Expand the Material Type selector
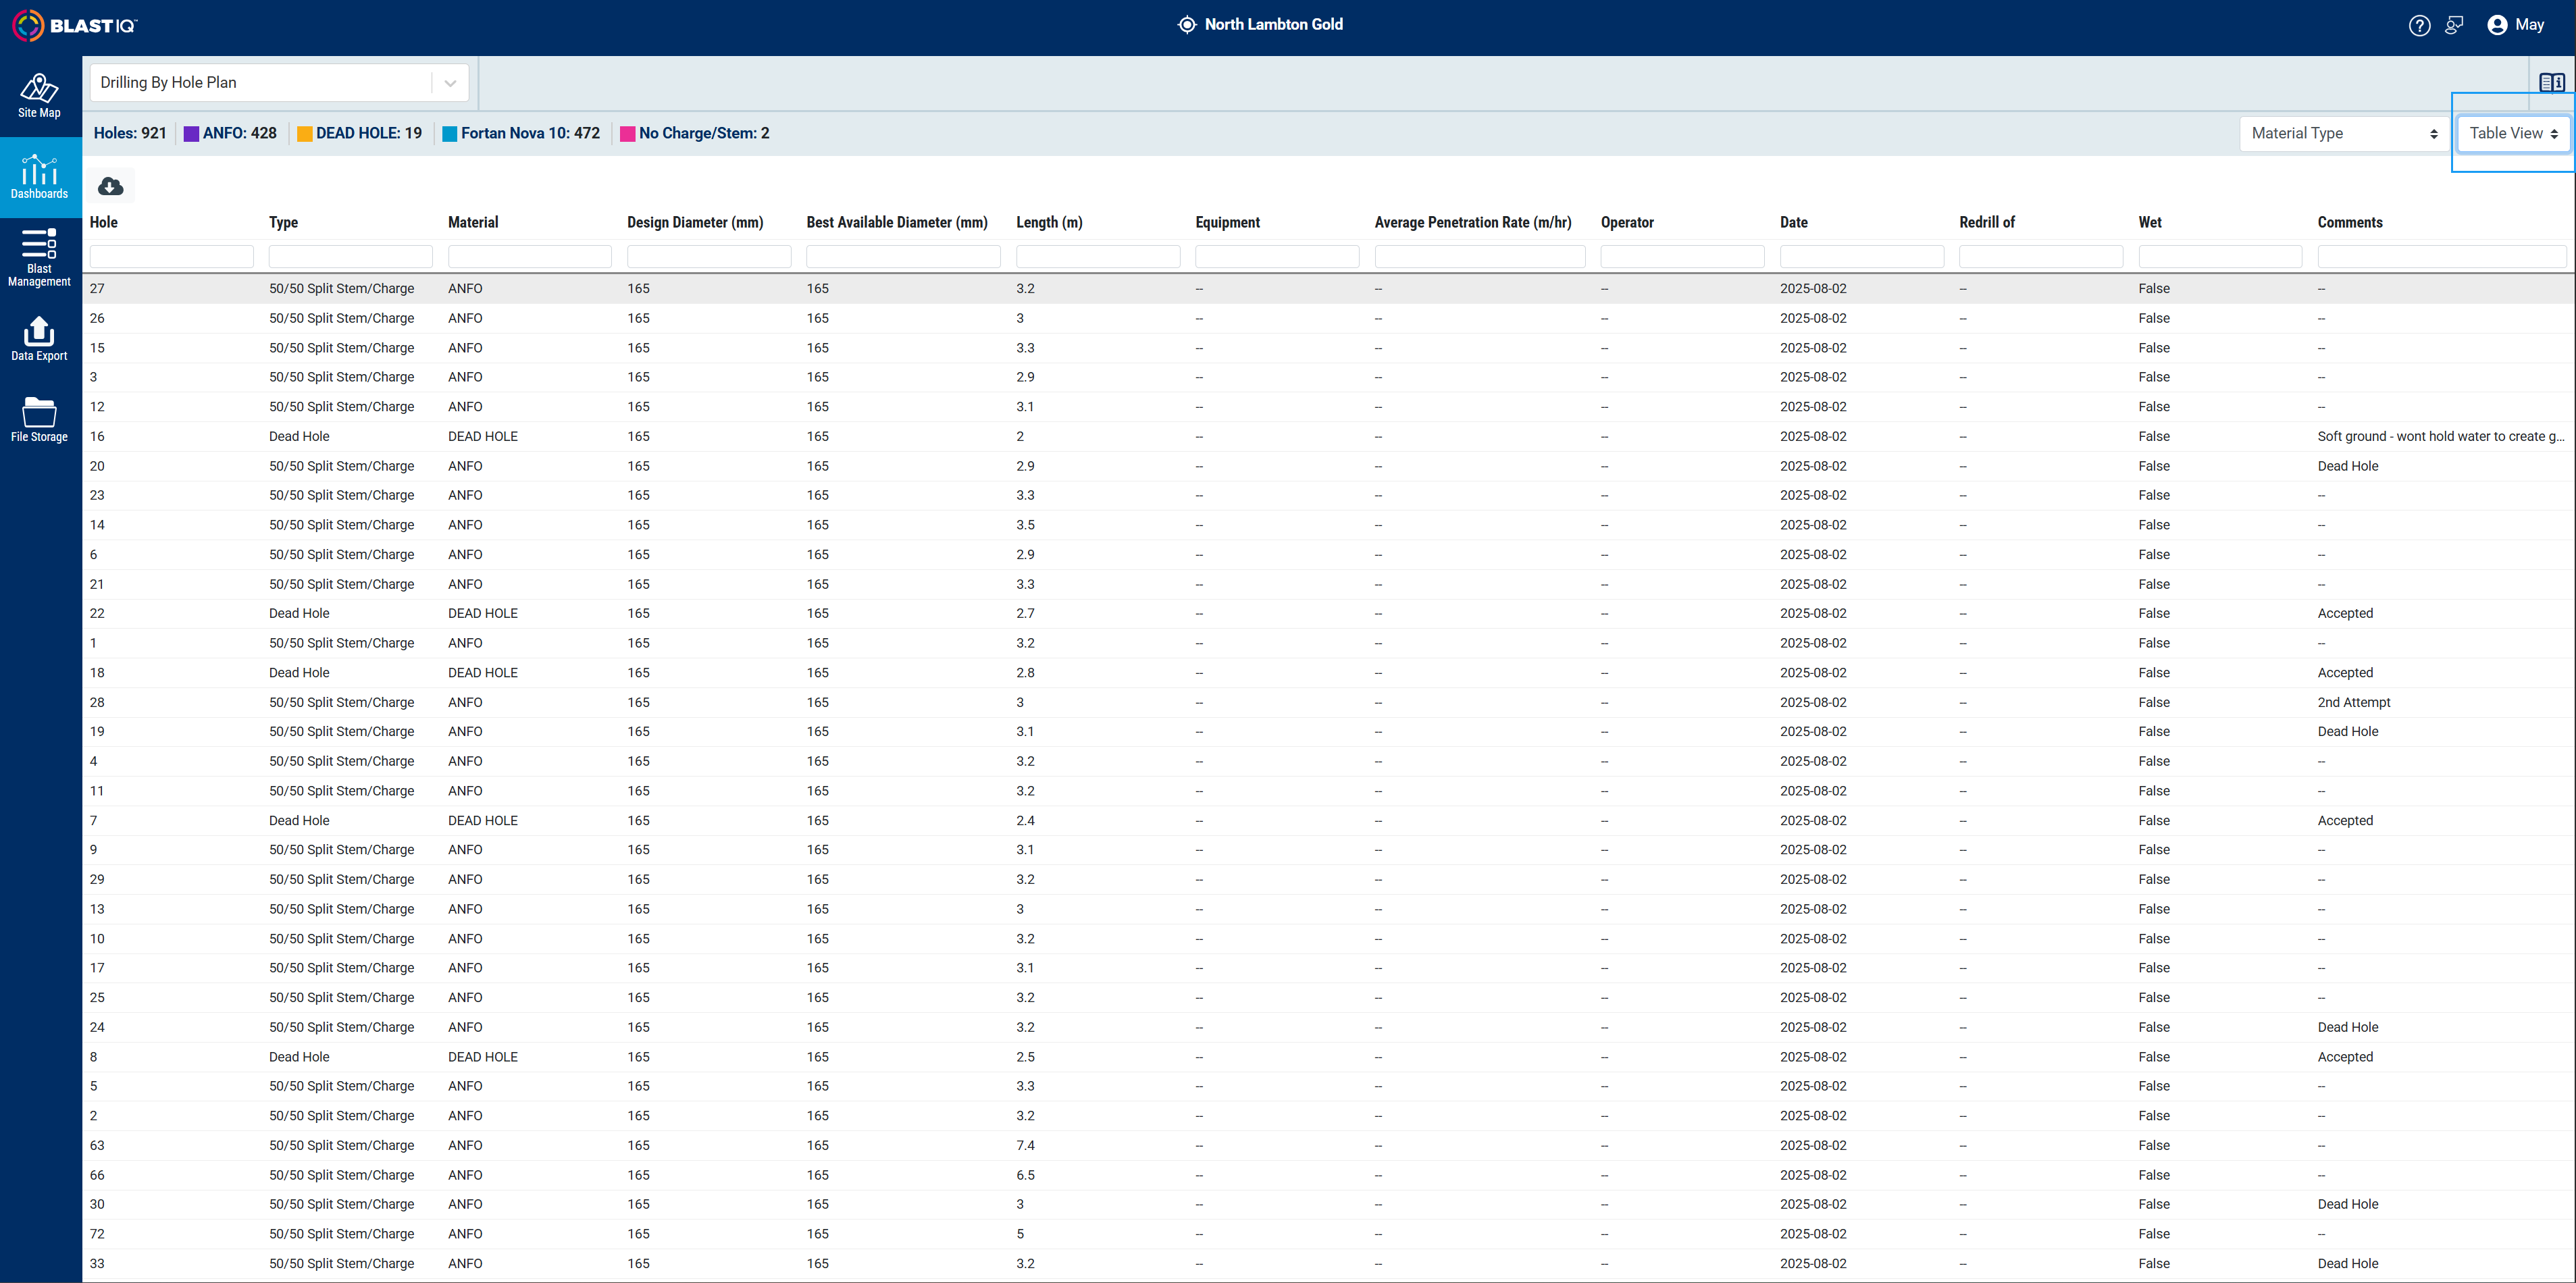This screenshot has width=2576, height=1283. click(x=2344, y=133)
